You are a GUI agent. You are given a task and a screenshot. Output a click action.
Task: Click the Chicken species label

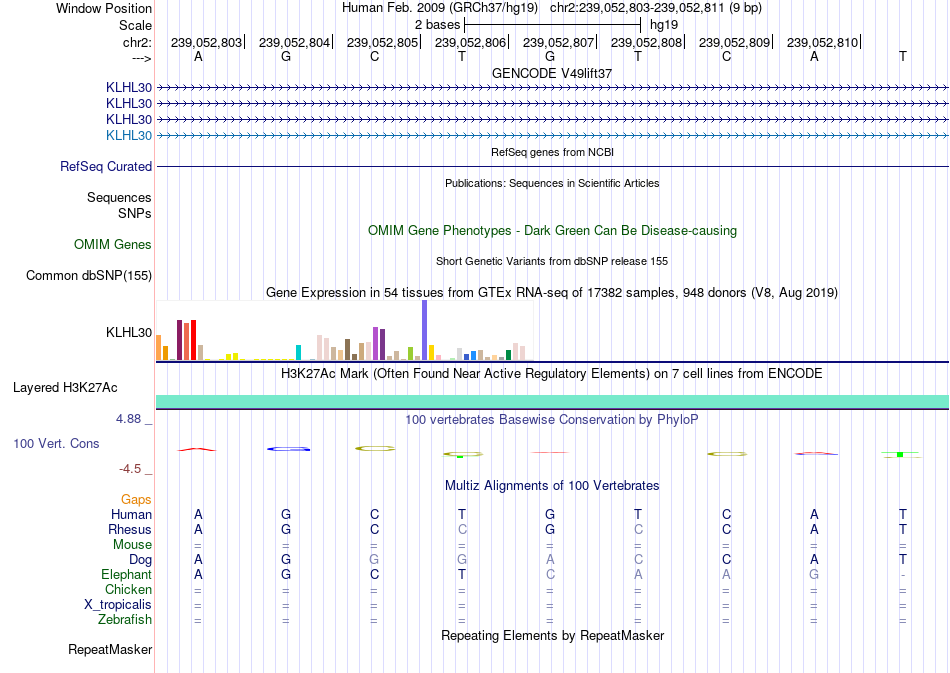click(128, 589)
